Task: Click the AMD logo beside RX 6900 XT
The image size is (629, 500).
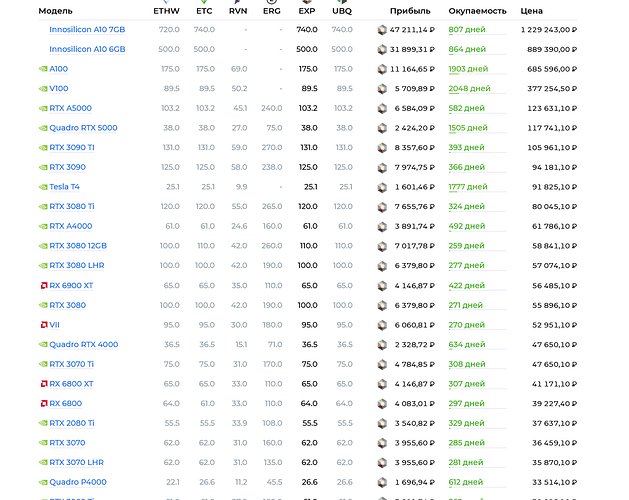Action: click(x=44, y=286)
